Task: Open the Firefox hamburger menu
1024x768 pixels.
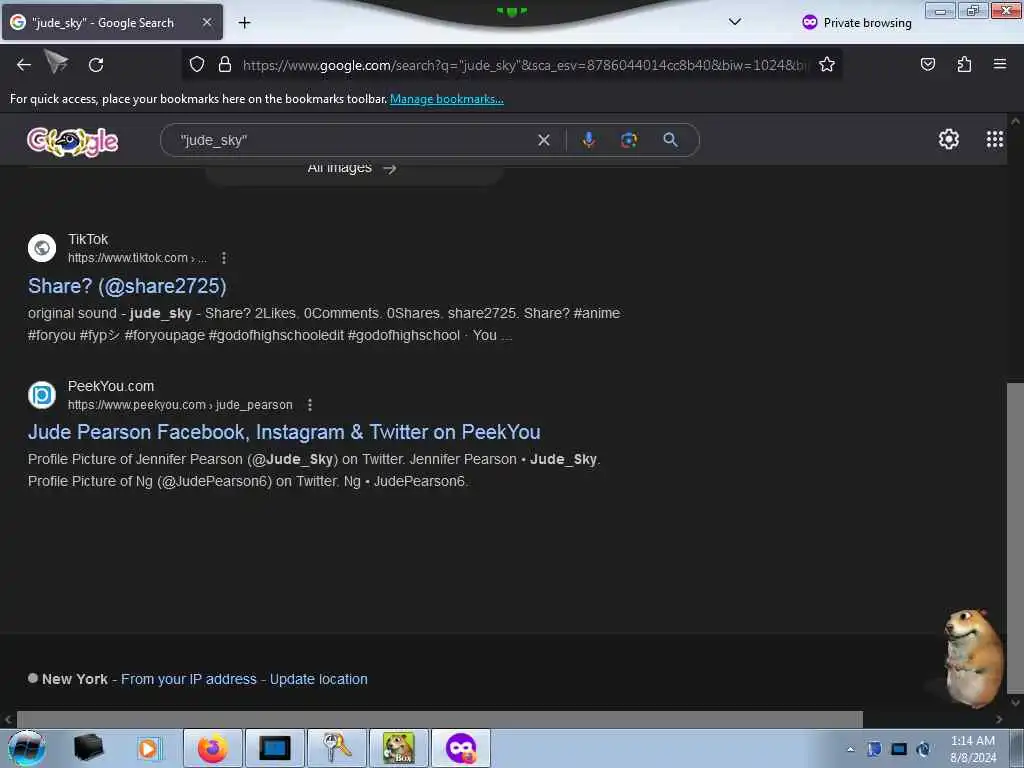Action: (999, 64)
